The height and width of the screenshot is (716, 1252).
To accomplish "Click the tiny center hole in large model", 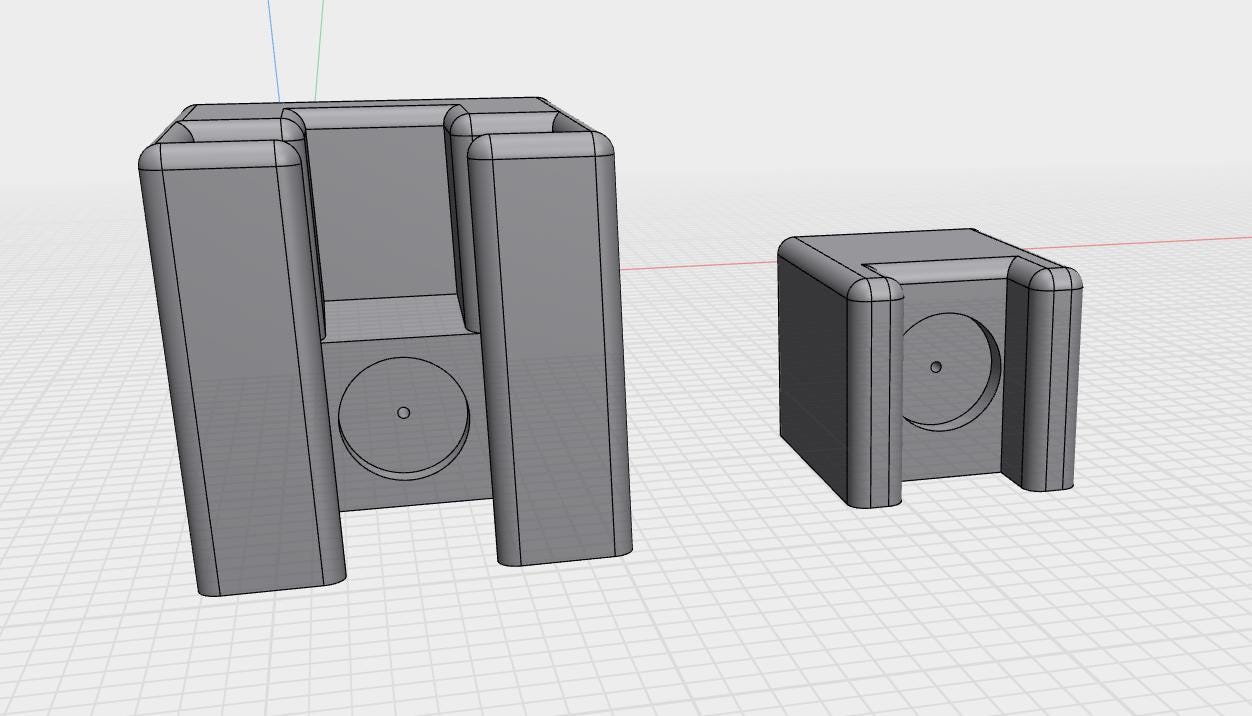I will point(404,413).
